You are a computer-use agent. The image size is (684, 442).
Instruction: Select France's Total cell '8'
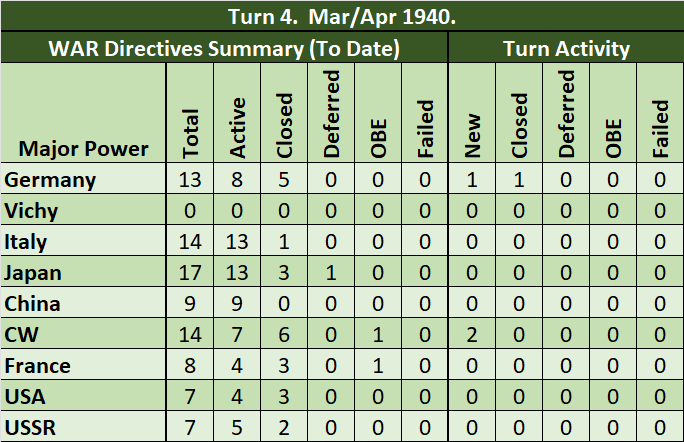coord(190,366)
